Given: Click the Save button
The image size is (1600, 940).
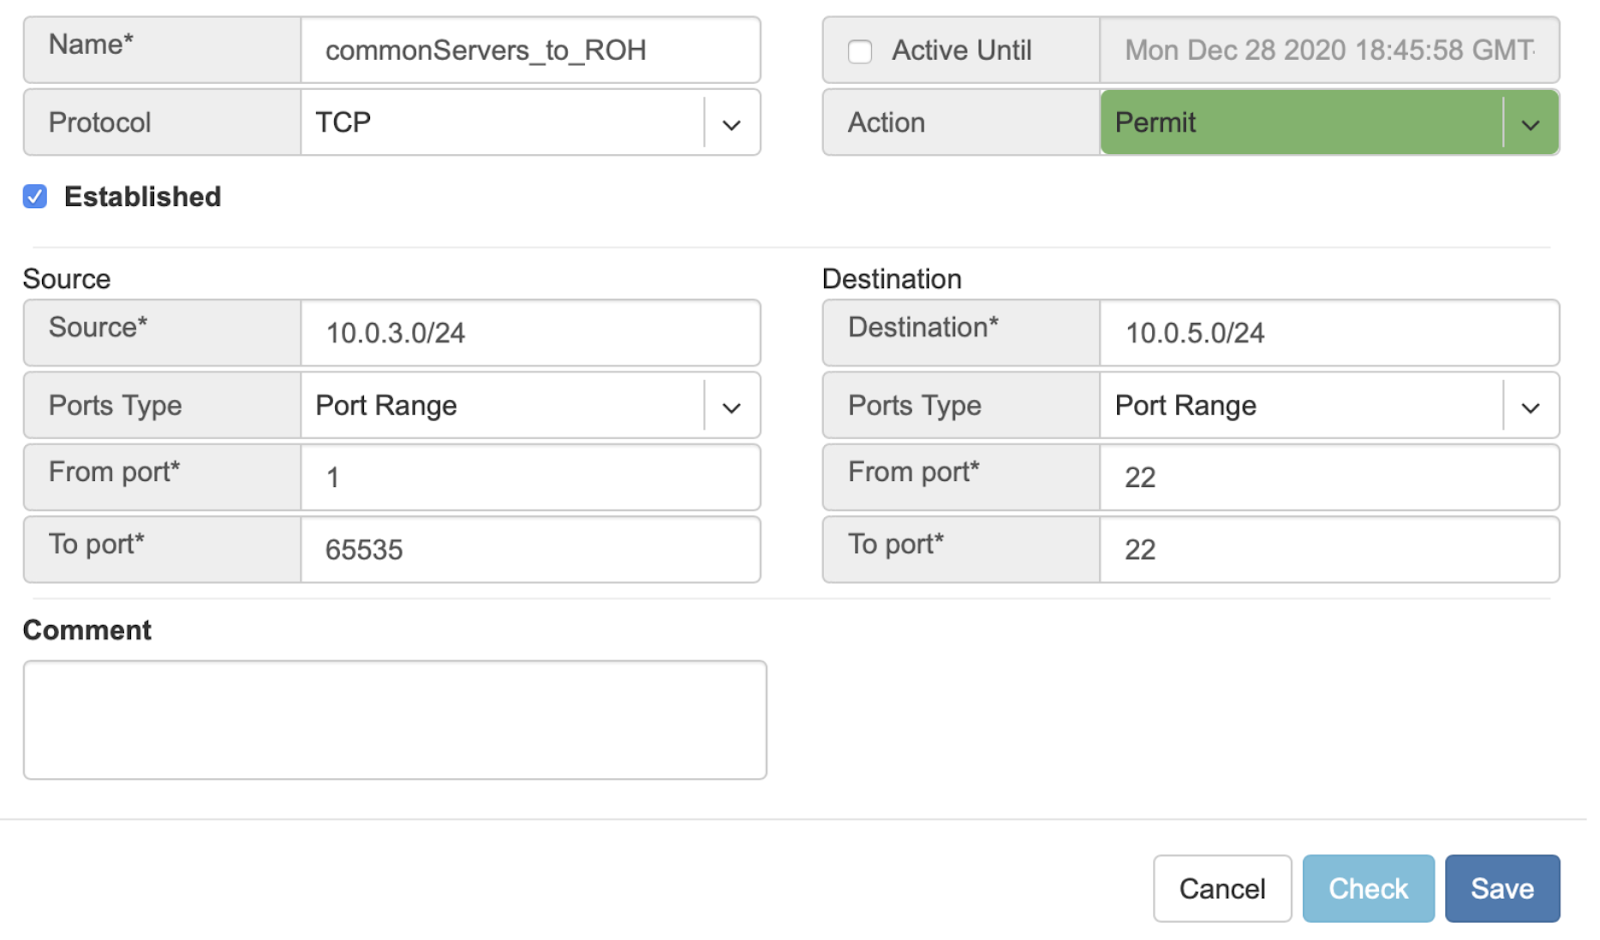Looking at the screenshot, I should 1501,888.
